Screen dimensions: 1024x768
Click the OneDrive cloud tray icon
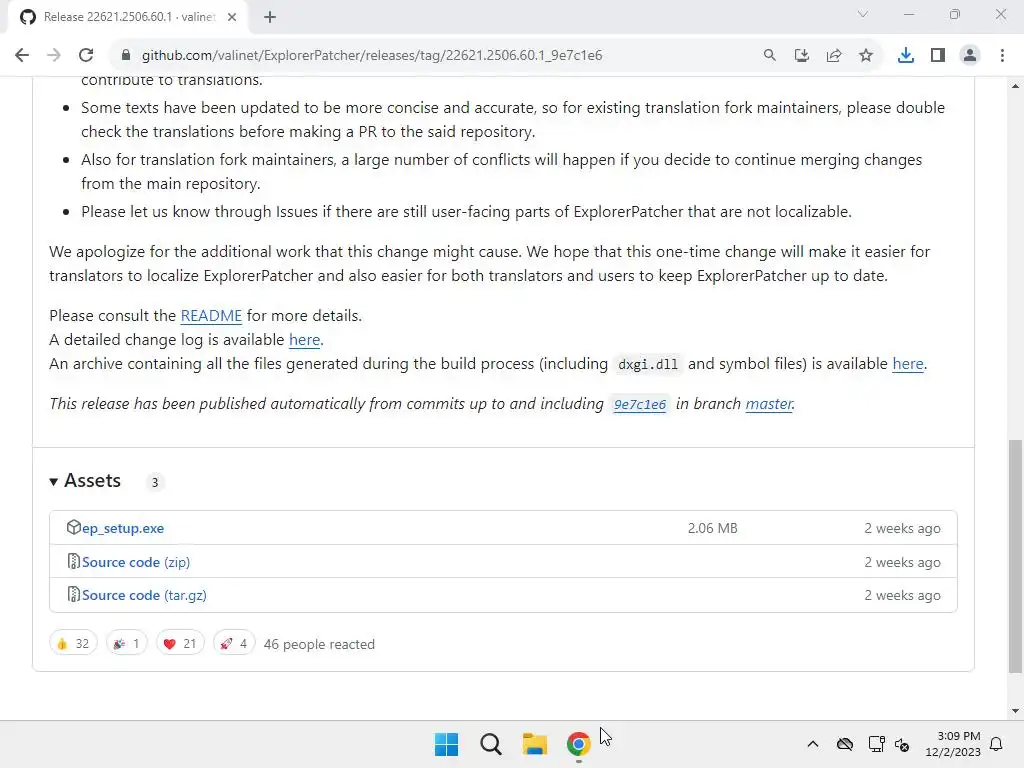click(x=844, y=744)
